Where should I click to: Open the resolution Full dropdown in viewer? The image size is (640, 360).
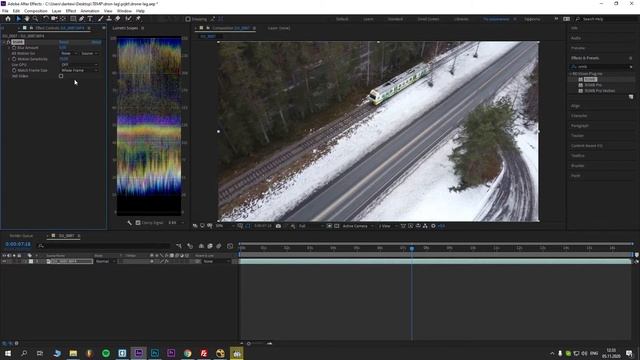311,226
